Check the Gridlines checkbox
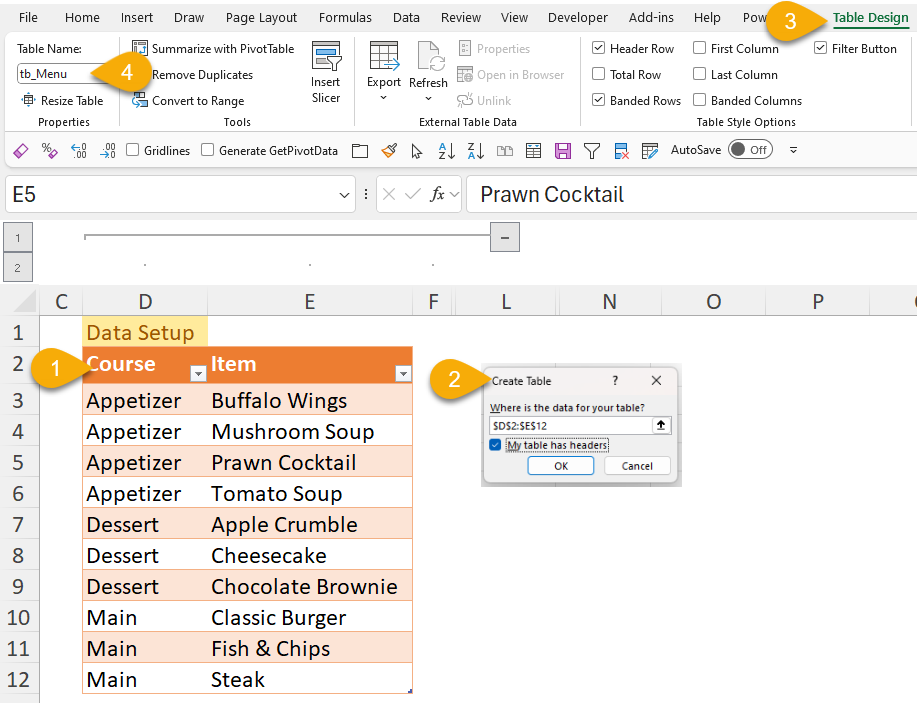Screen dimensions: 917x703 pos(133,151)
